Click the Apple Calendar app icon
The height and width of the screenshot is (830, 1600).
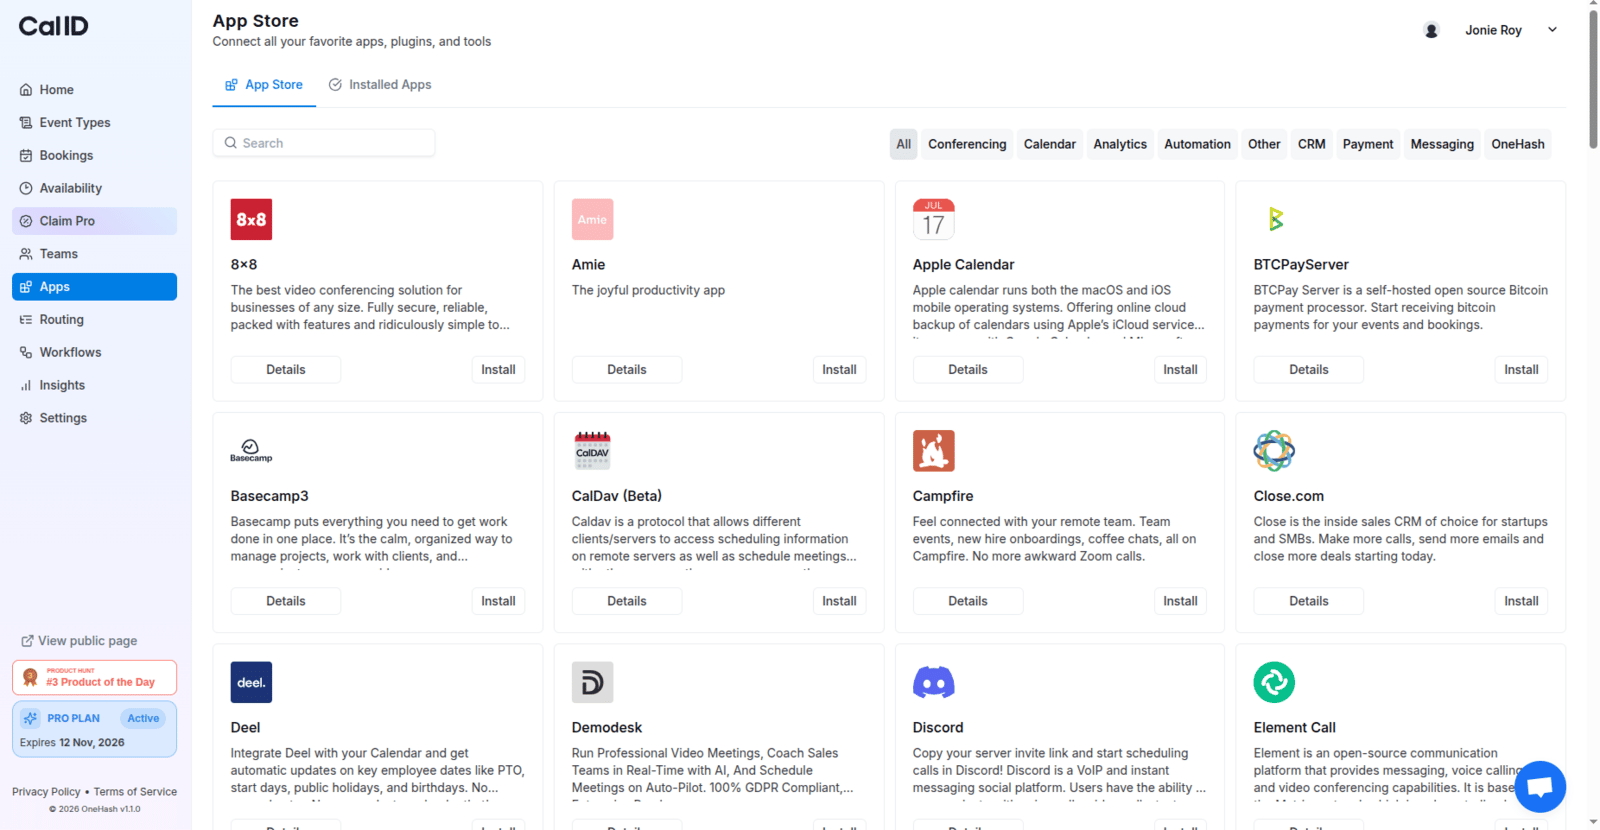pyautogui.click(x=933, y=219)
